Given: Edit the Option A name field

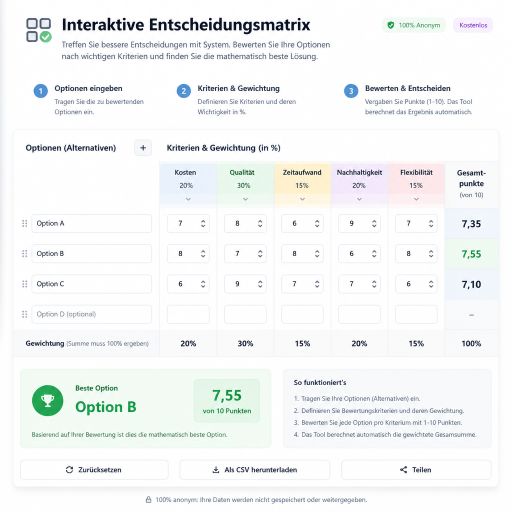Looking at the screenshot, I should tap(91, 223).
